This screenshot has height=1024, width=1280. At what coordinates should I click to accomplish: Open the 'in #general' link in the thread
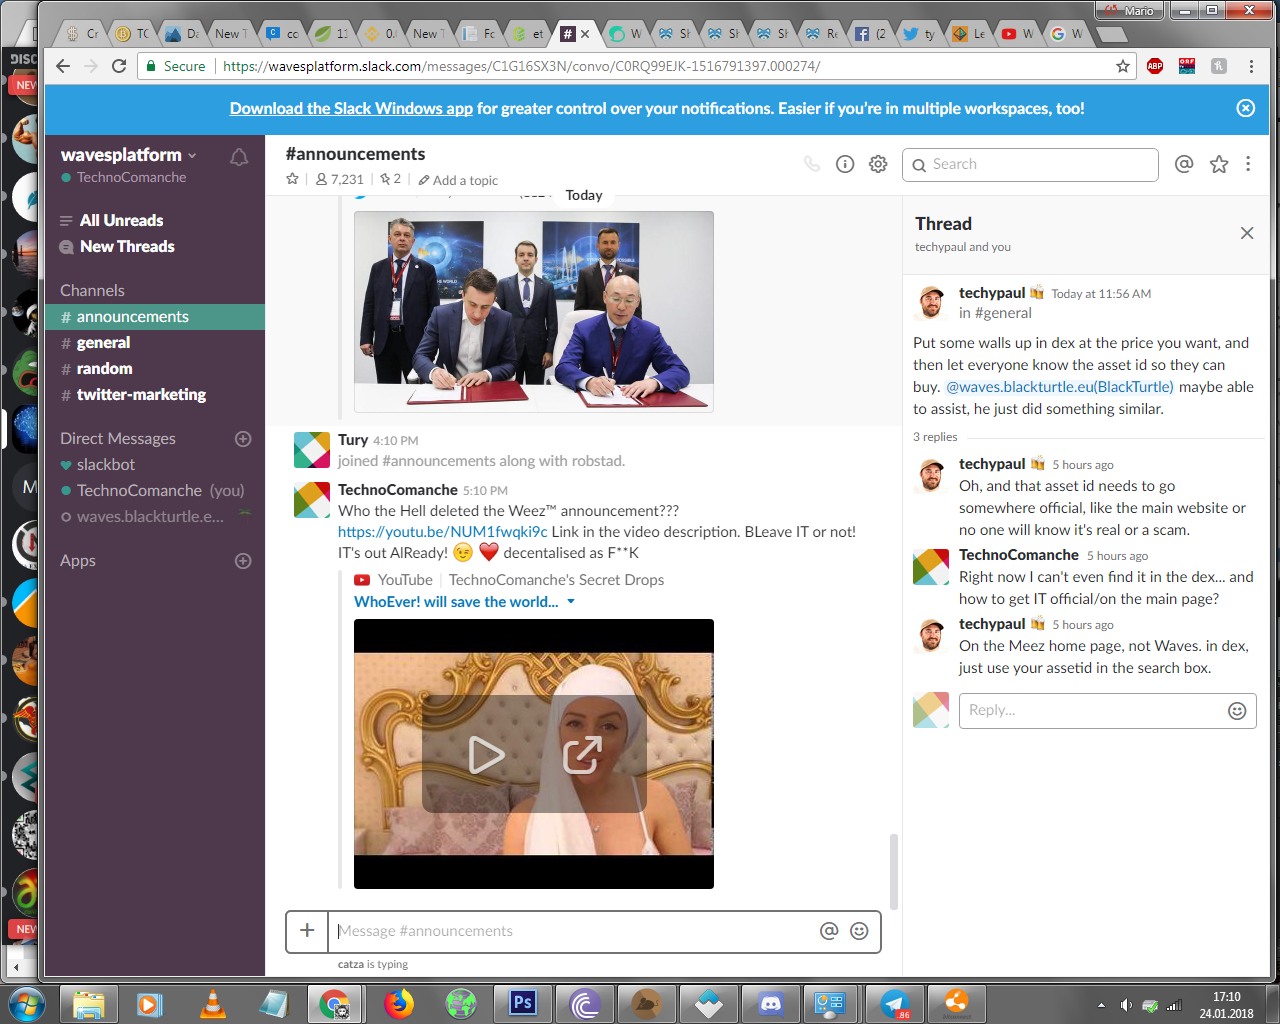(995, 313)
